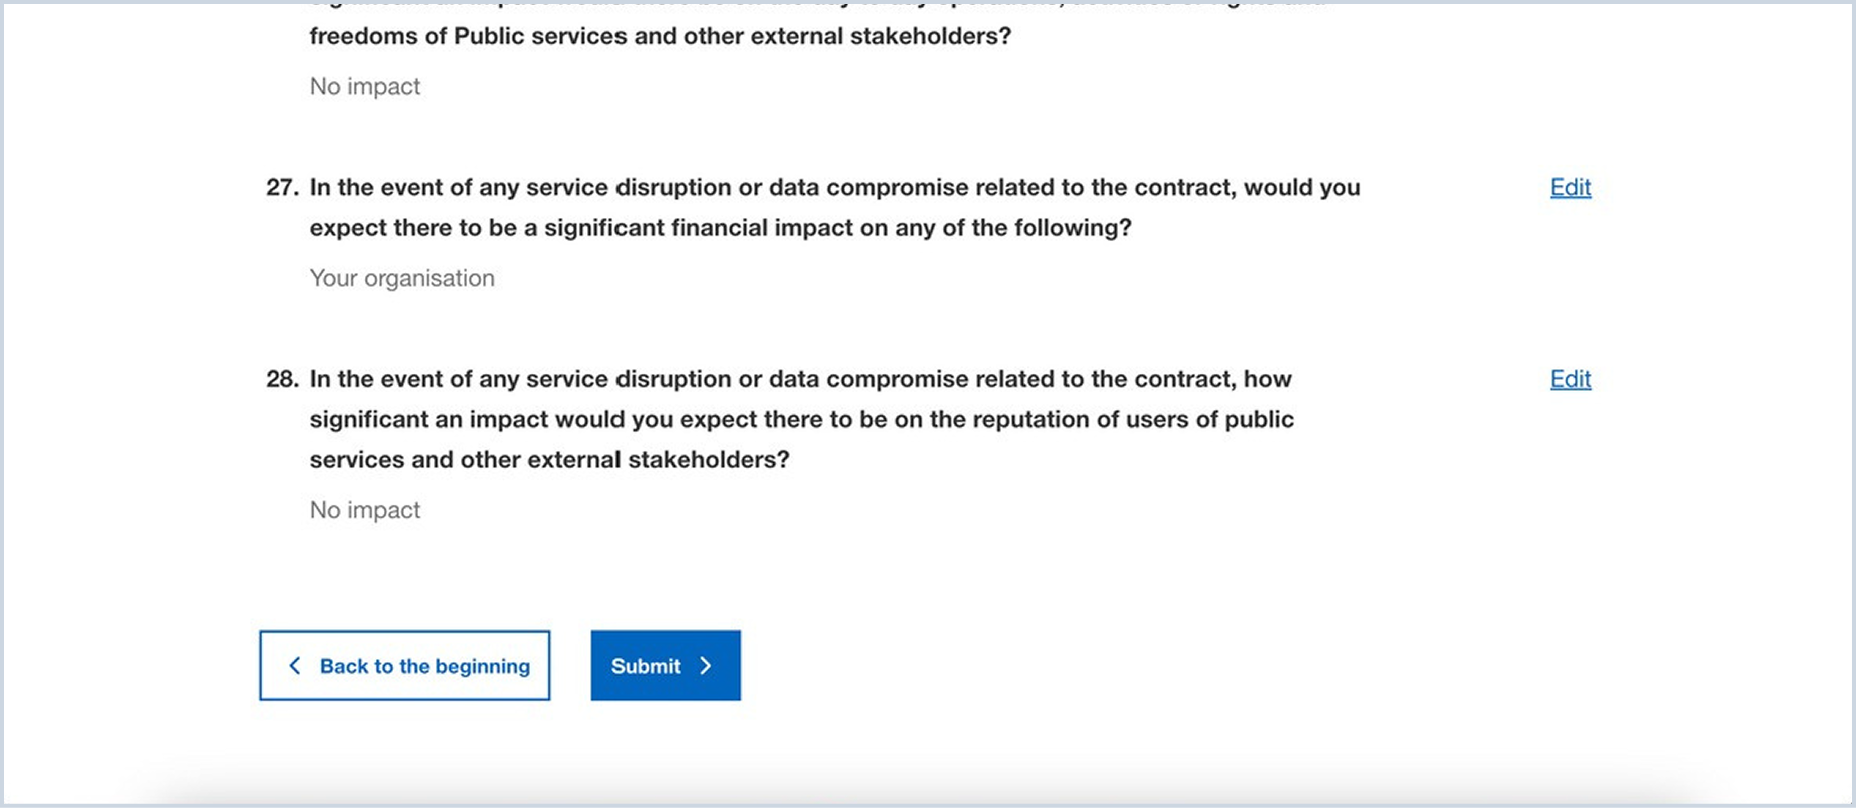Click the 'freedoms of Public services' question line
The width and height of the screenshot is (1856, 808).
[660, 37]
